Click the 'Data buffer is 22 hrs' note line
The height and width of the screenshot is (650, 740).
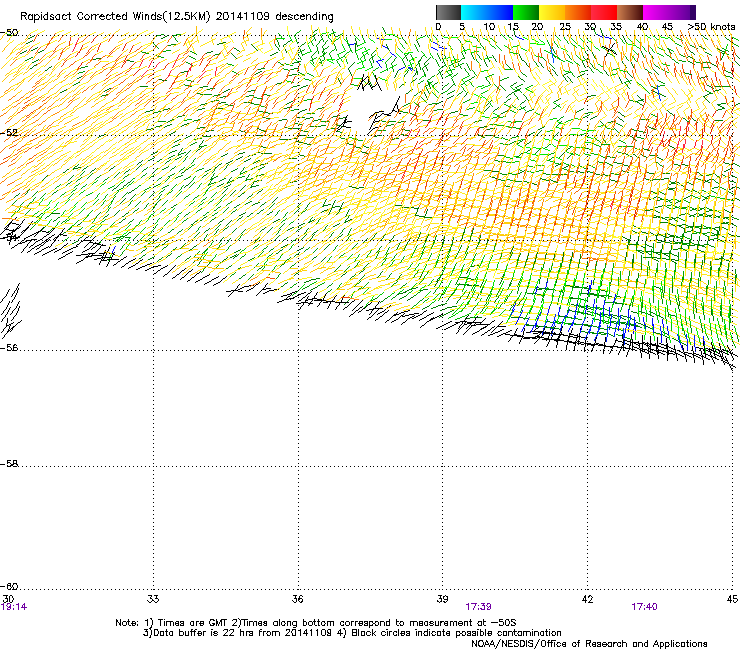pos(352,633)
